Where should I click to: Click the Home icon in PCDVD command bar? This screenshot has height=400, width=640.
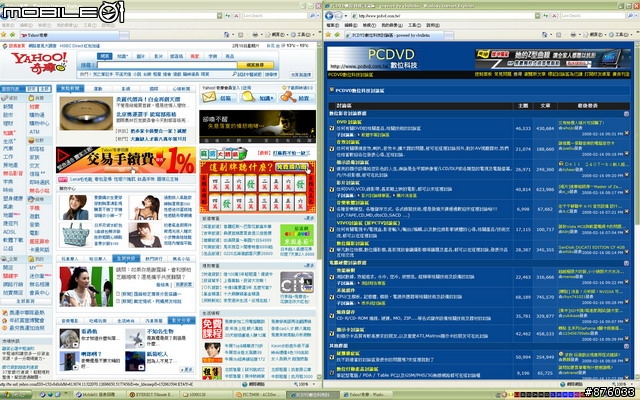click(544, 35)
